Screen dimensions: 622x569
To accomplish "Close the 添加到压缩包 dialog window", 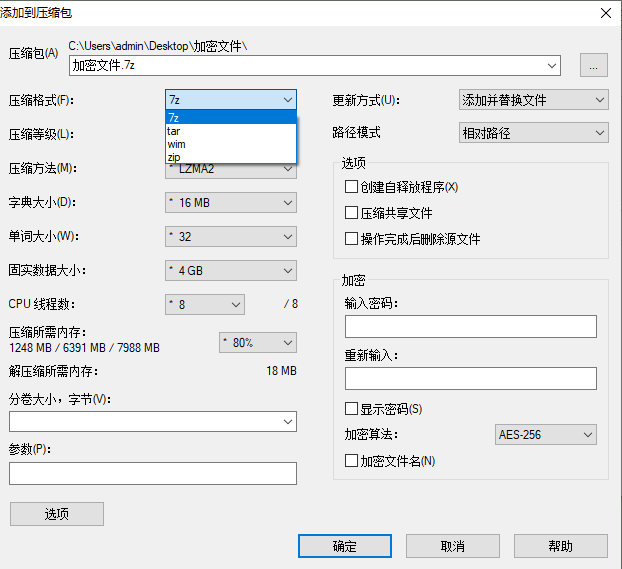I will coord(605,13).
